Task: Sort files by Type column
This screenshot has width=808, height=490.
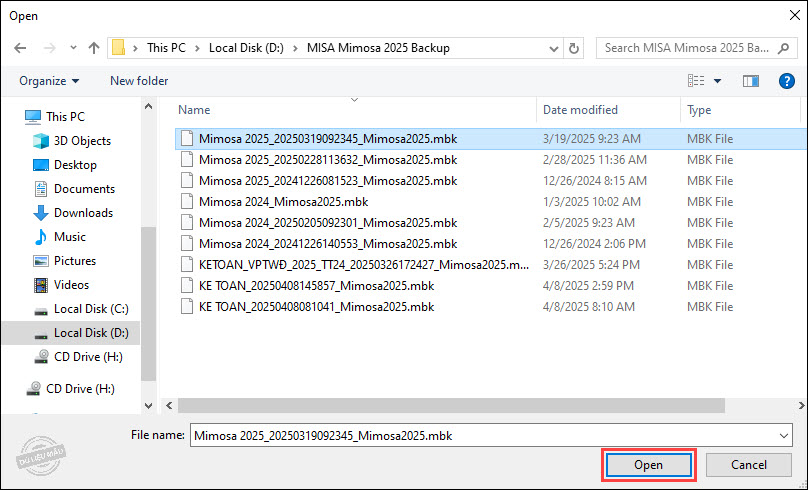Action: coord(699,110)
